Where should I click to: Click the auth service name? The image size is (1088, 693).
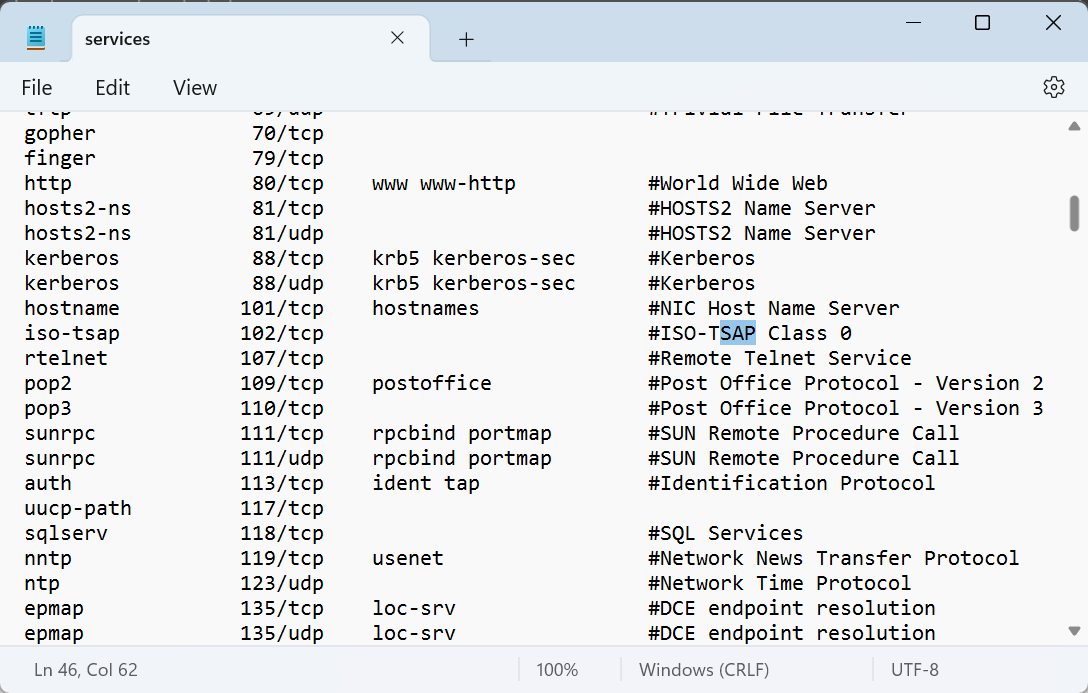48,483
